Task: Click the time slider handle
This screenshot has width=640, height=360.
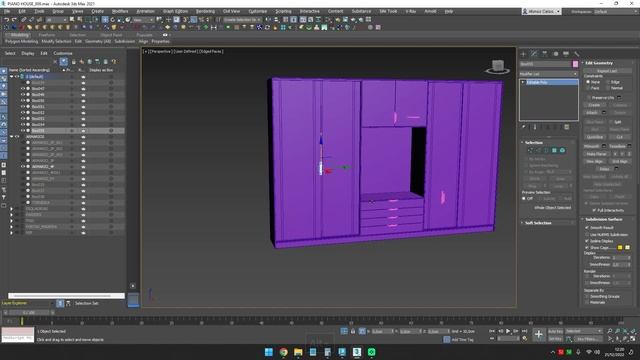Action: pyautogui.click(x=29, y=312)
